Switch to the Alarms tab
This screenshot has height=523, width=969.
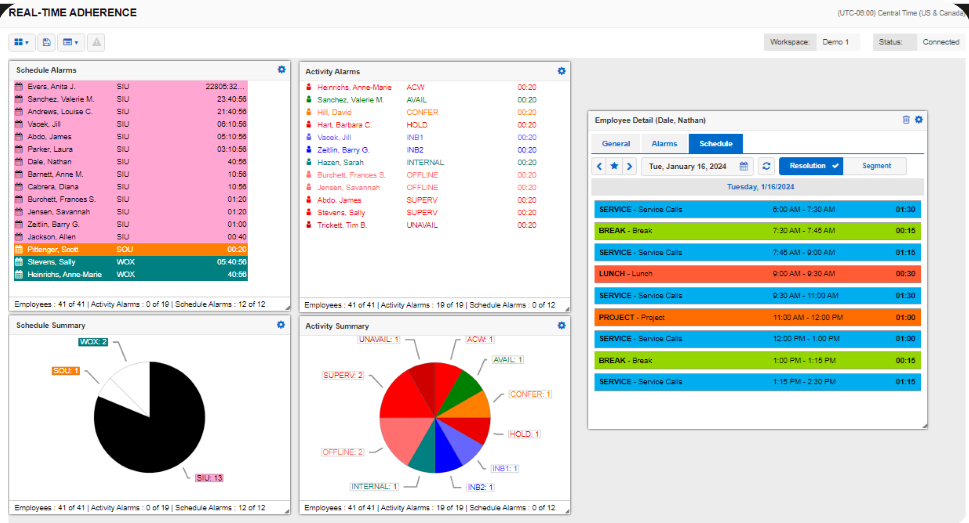click(664, 144)
